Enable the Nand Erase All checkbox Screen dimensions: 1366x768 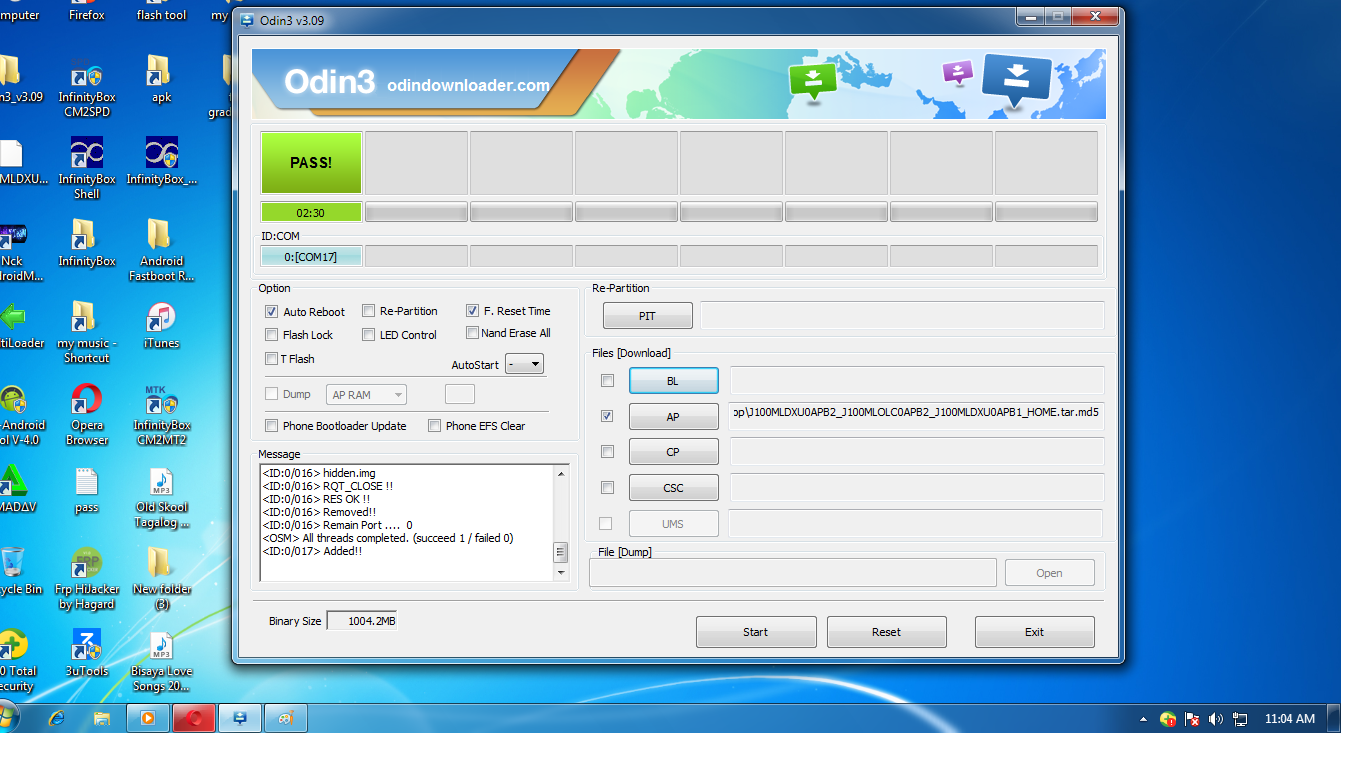[473, 333]
